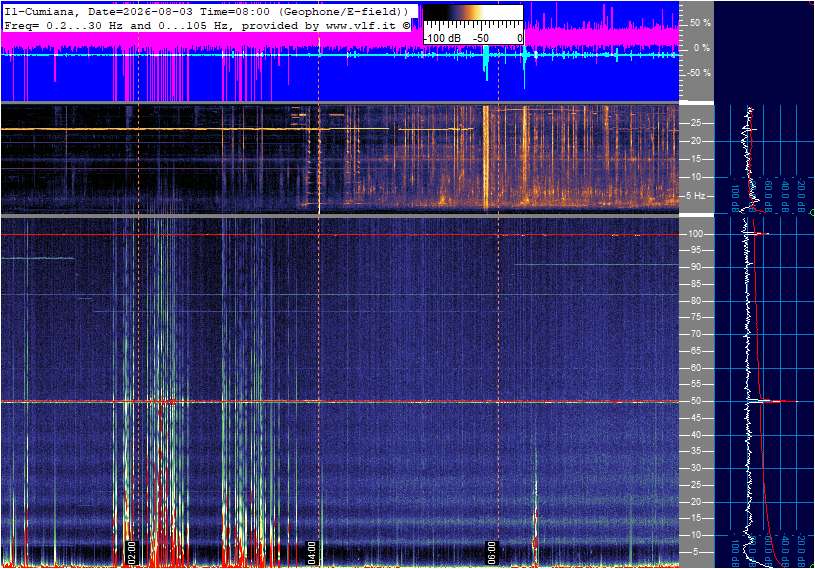Click the 65 frequency axis label
Viewport: 815px width, 569px height.
(695, 351)
